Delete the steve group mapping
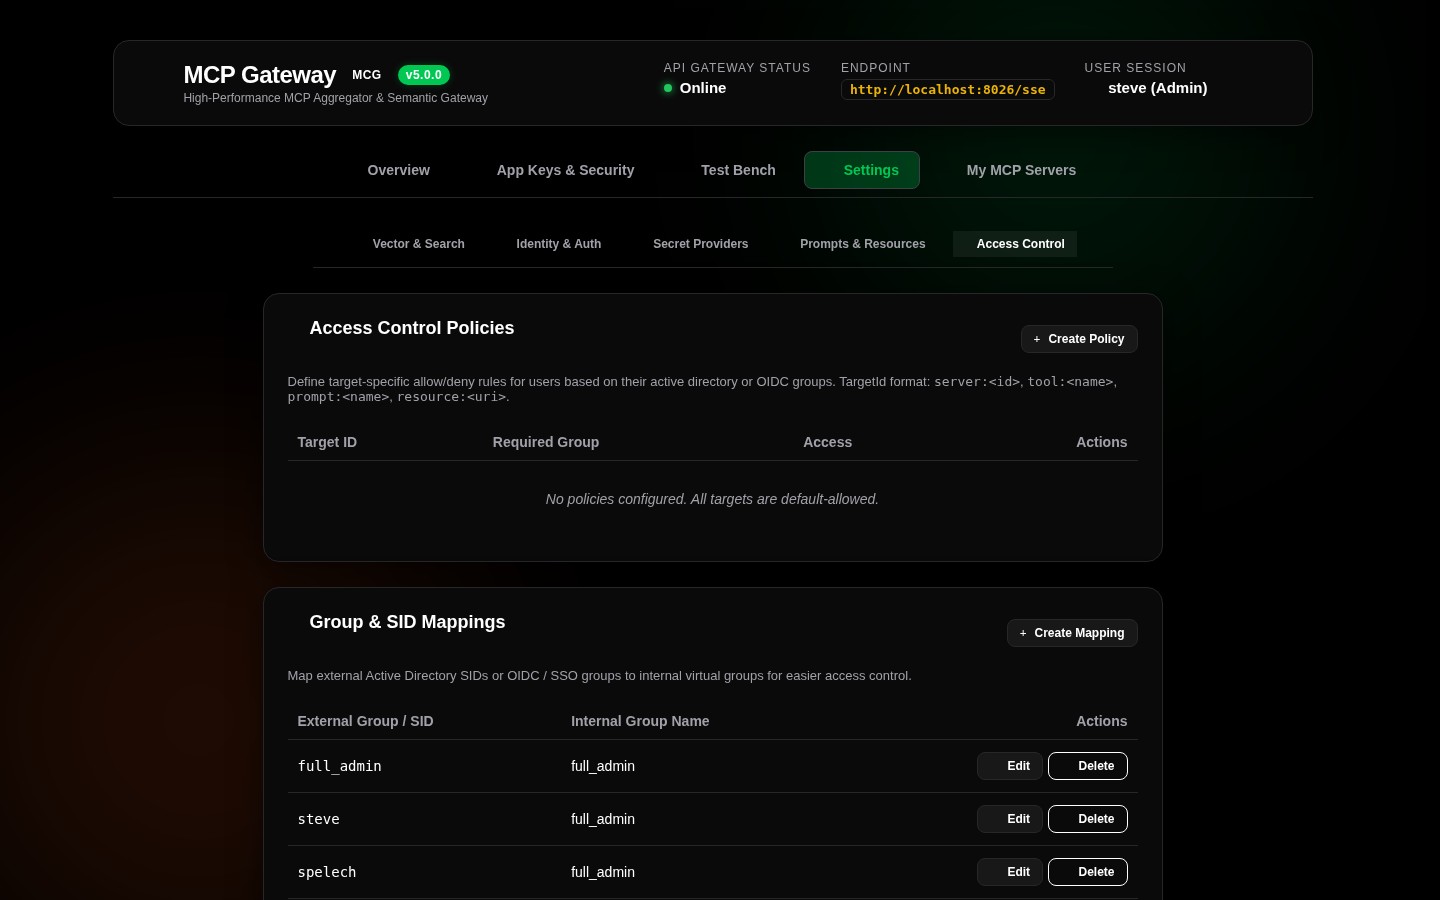This screenshot has width=1440, height=900. click(x=1088, y=819)
